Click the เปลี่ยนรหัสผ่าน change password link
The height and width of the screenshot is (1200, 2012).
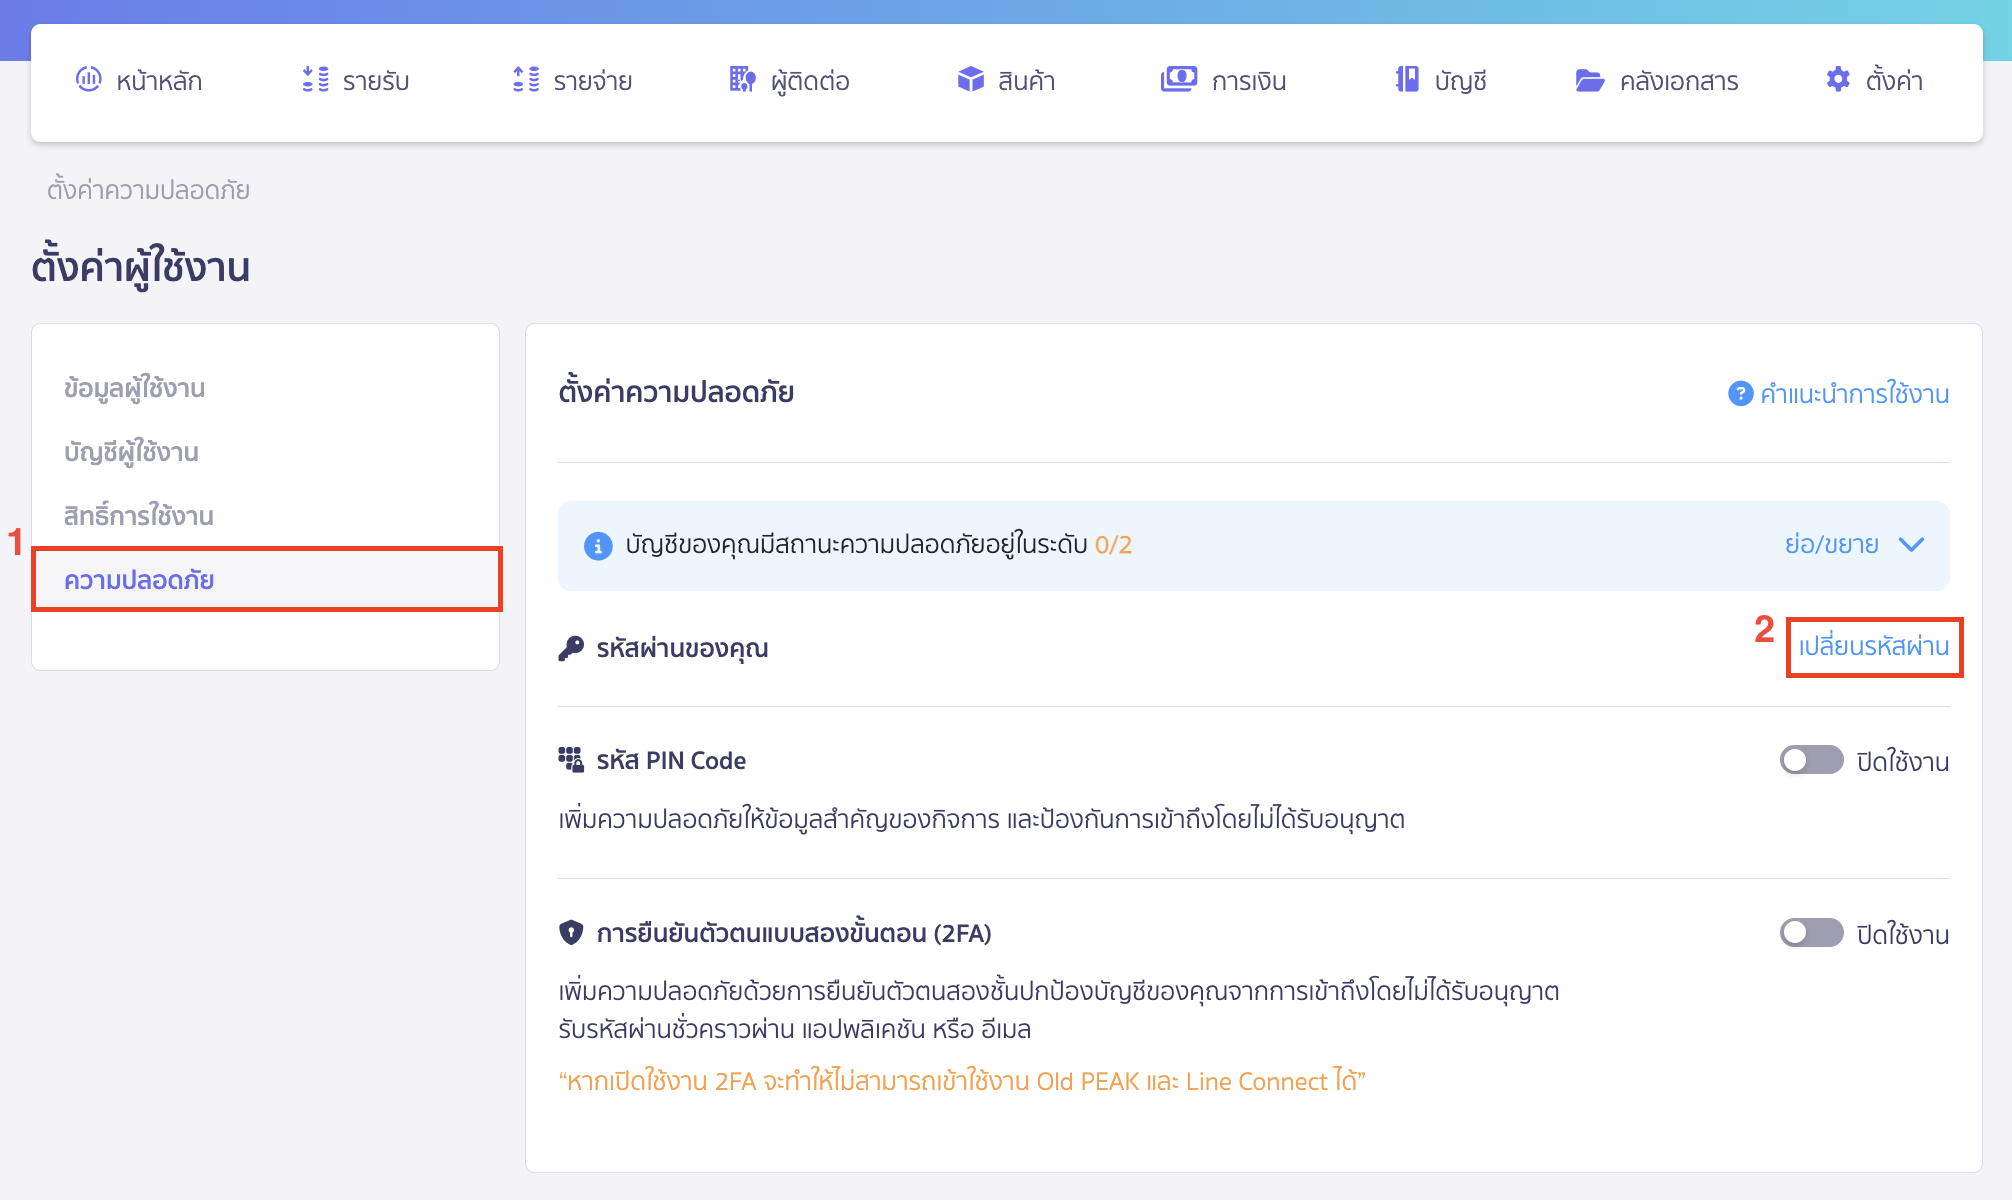pyautogui.click(x=1872, y=647)
